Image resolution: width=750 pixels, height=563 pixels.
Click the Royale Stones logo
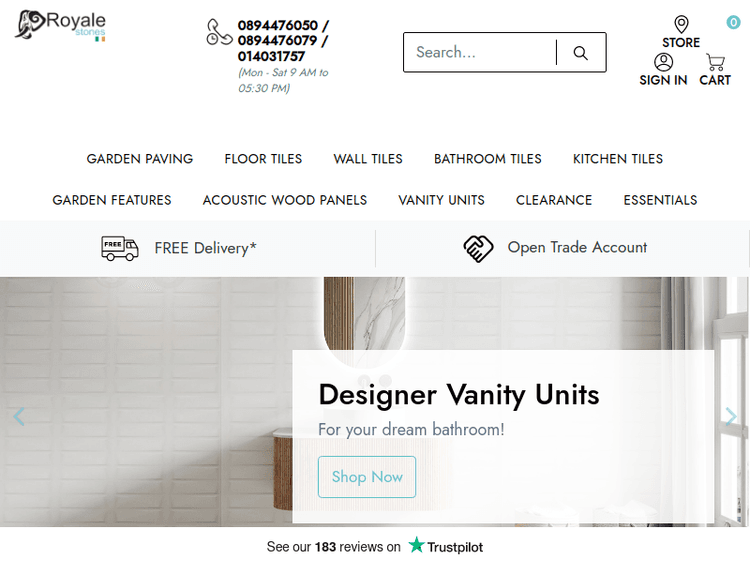[x=60, y=26]
